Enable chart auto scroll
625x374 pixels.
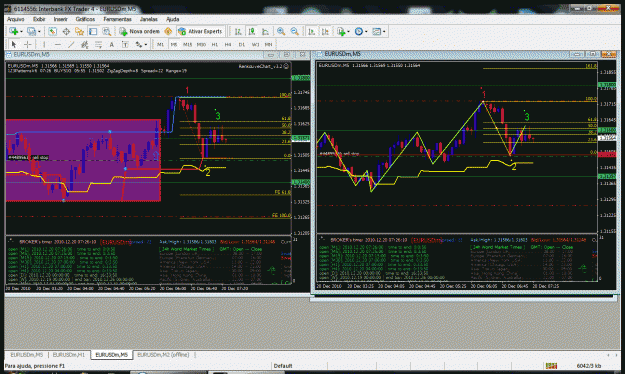(312, 31)
